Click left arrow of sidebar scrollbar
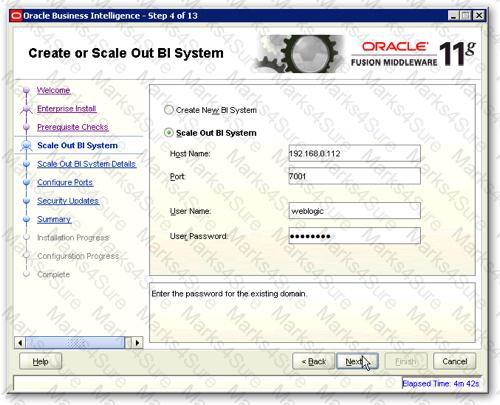The width and height of the screenshot is (500, 405). pos(20,343)
